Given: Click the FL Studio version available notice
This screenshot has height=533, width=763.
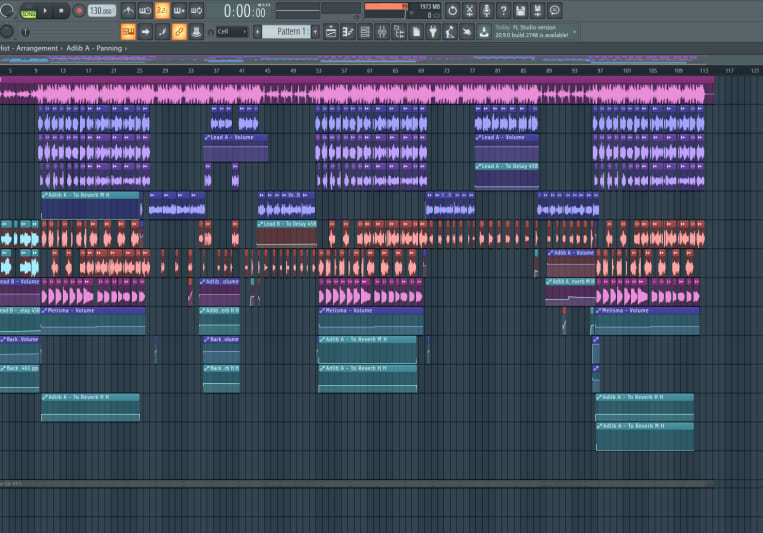Looking at the screenshot, I should (532, 32).
